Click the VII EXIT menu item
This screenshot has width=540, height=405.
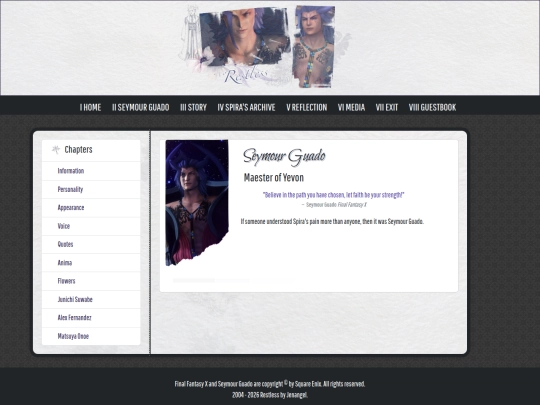pos(387,107)
